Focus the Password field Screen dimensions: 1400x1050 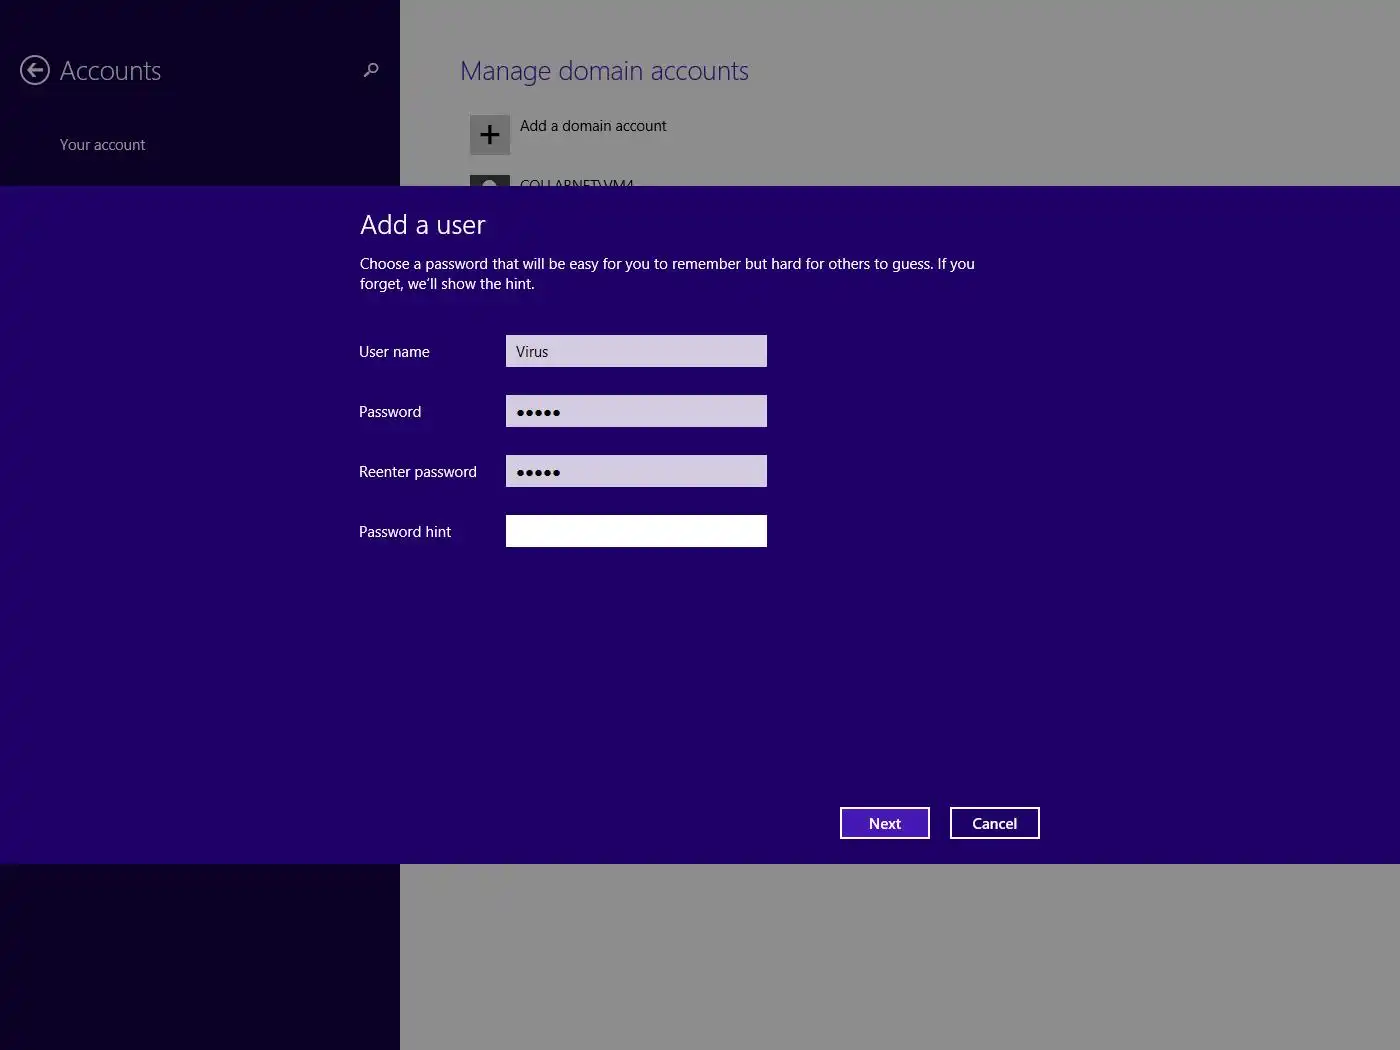(636, 411)
